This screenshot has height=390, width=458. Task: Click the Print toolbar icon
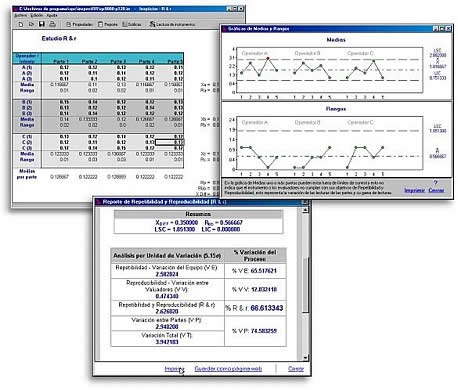pos(52,24)
